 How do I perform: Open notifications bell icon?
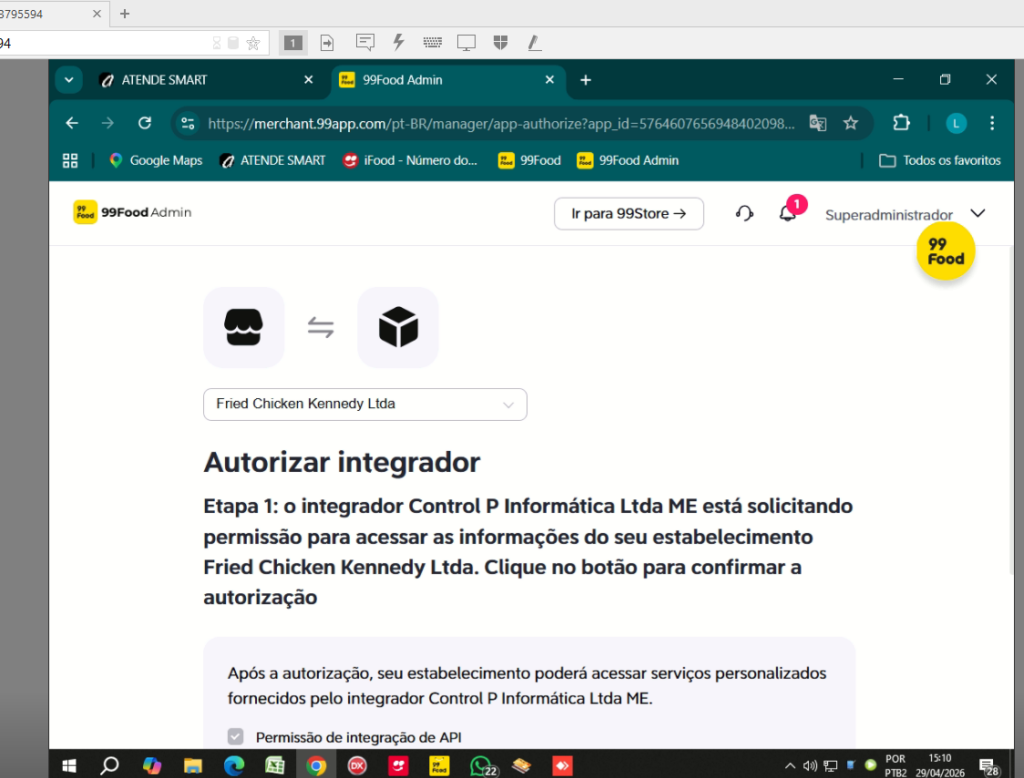[x=788, y=213]
